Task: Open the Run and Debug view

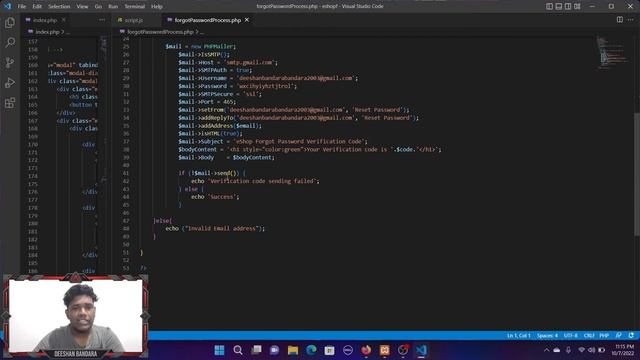Action: [10, 82]
